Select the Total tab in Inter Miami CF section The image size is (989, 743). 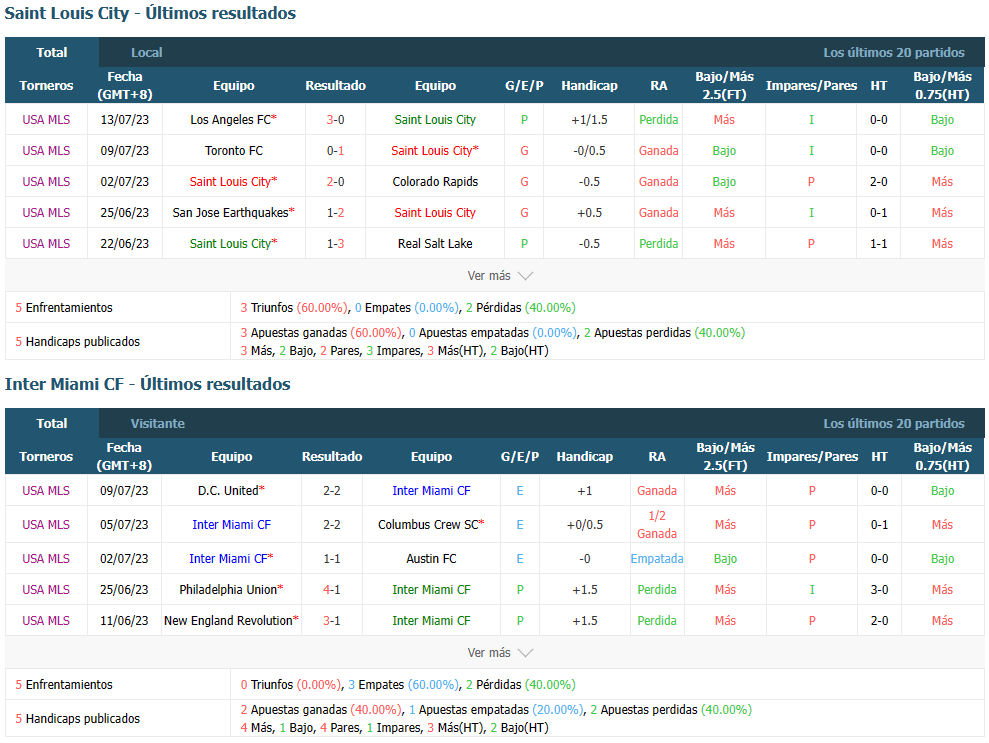point(52,423)
